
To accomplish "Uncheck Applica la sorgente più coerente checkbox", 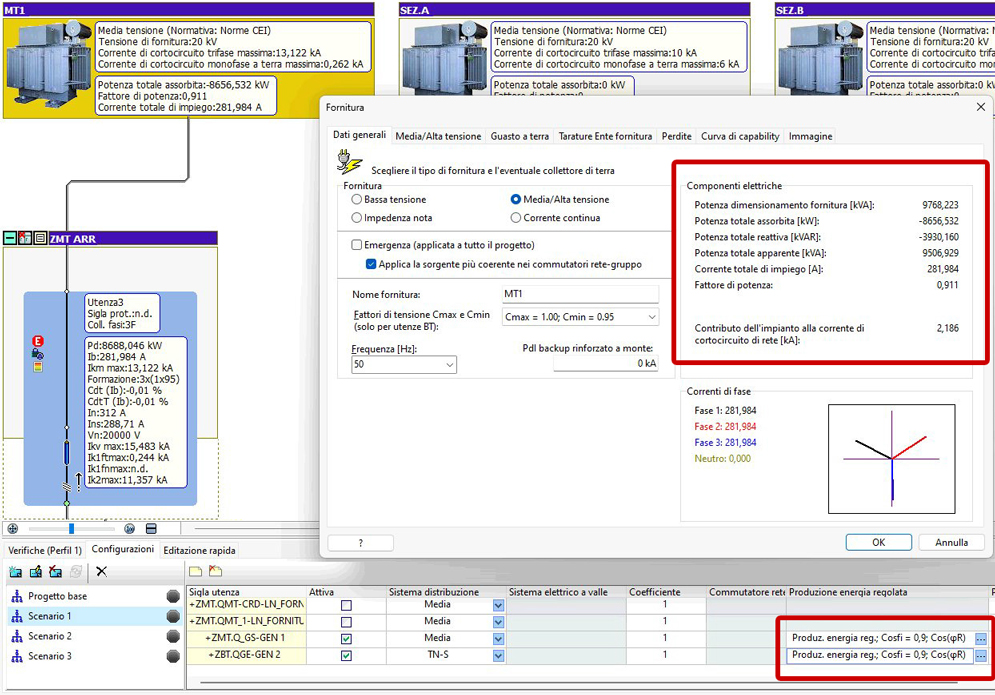I will point(371,264).
